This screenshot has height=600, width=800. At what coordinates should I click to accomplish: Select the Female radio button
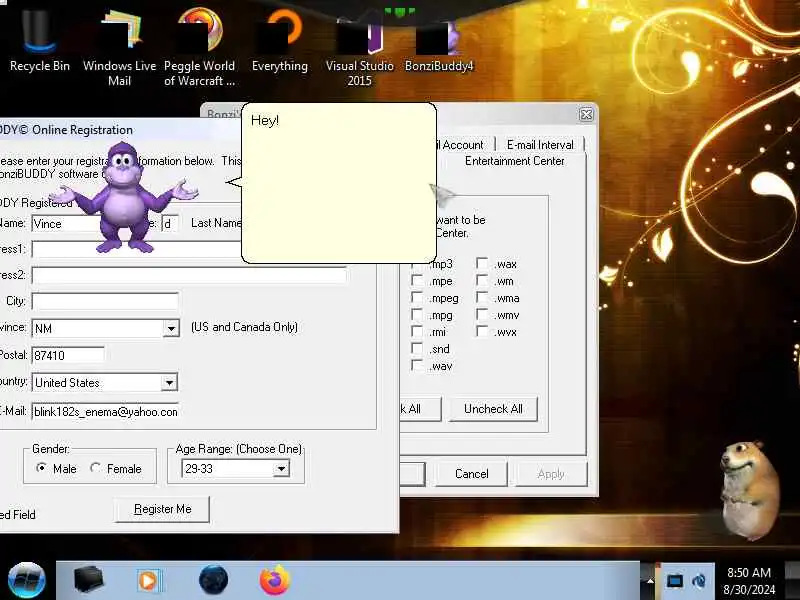coord(95,468)
